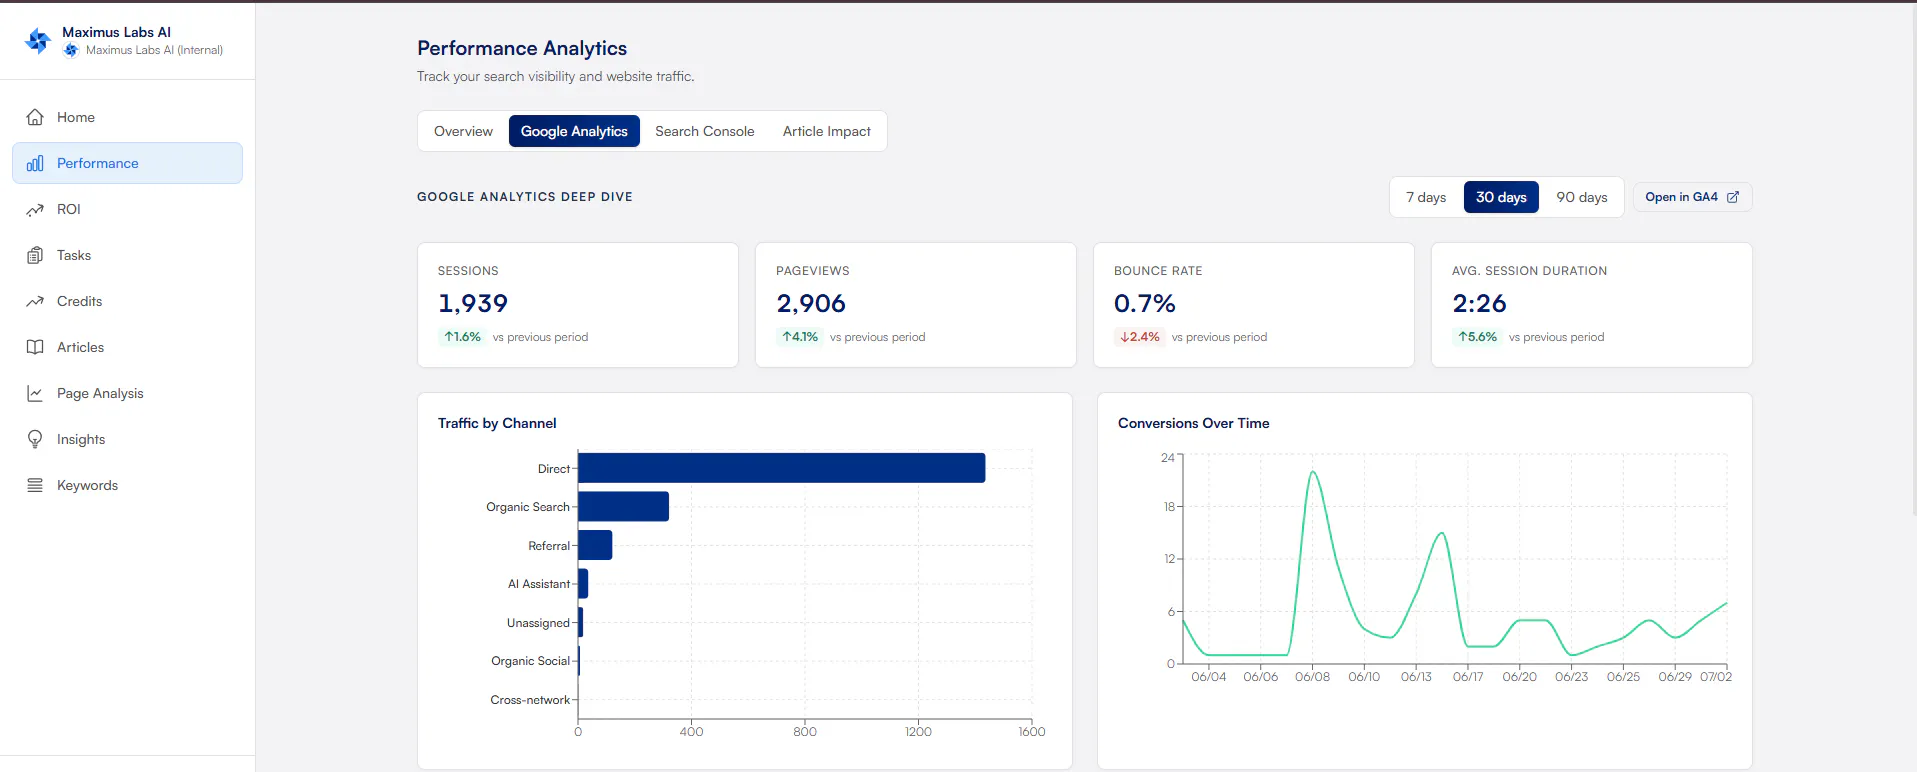Click the Unassigned traffic bar

pos(581,622)
